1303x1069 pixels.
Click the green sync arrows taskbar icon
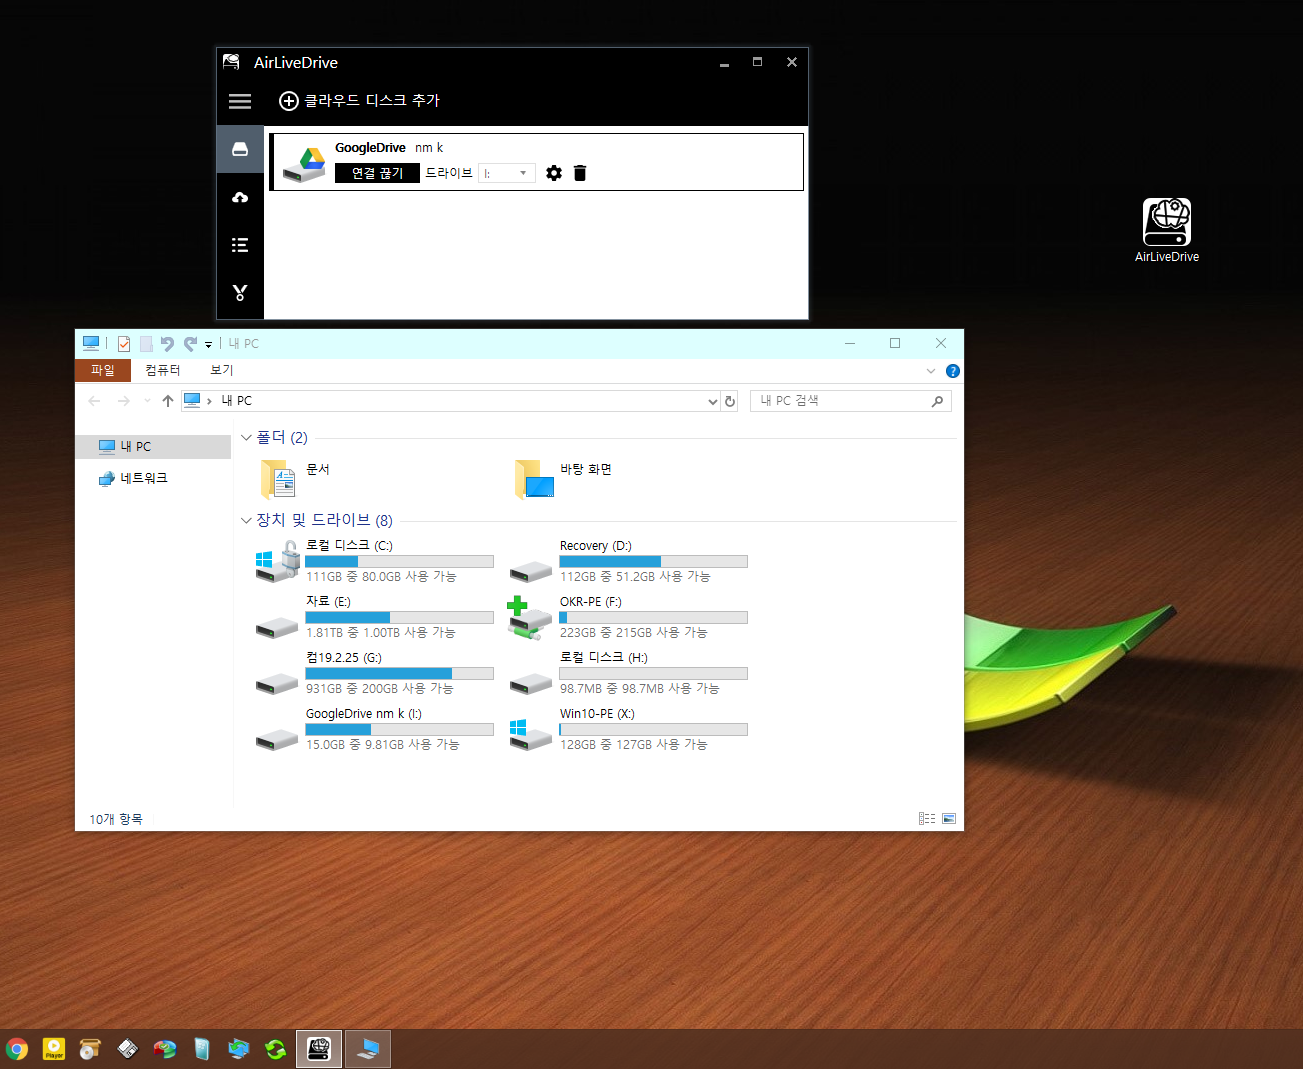click(x=276, y=1049)
